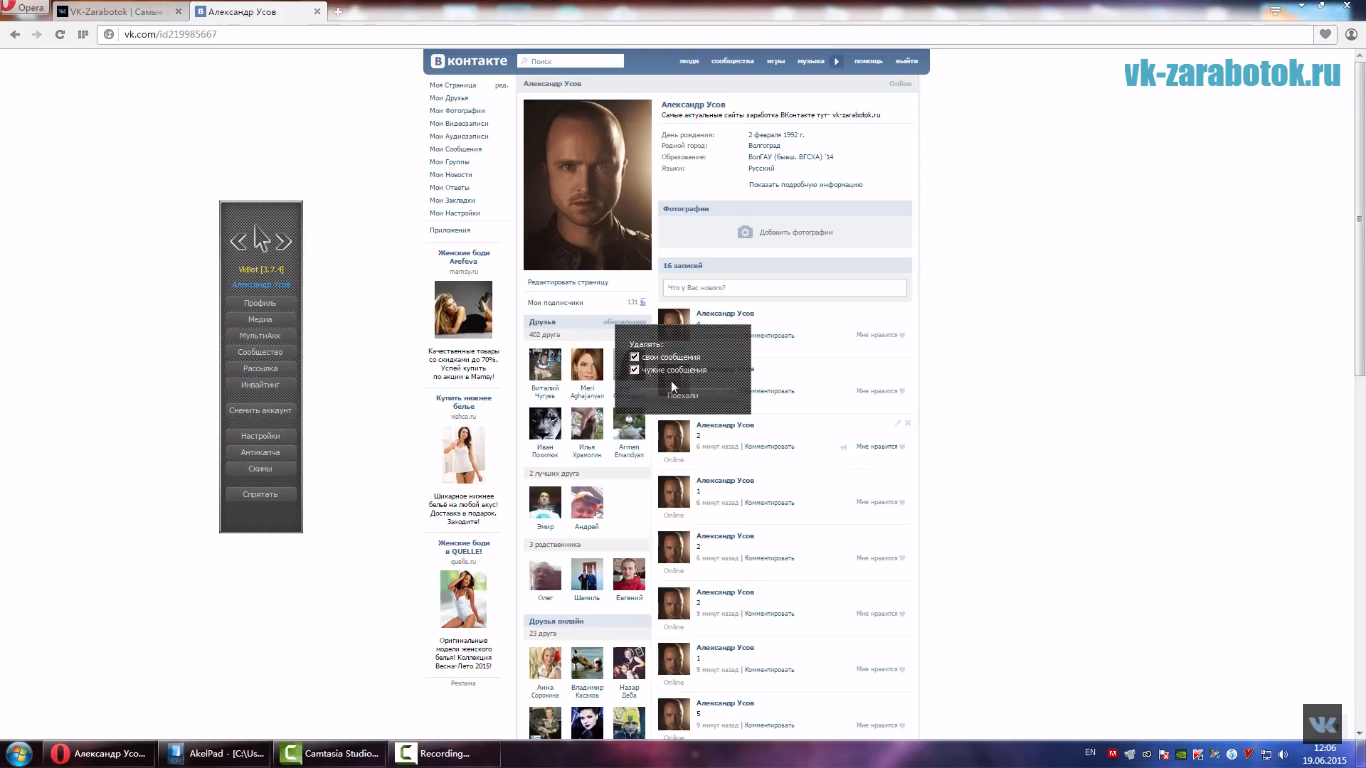Viewport: 1366px width, 768px height.
Task: Click the profile photo of Александр Усов
Action: [587, 184]
